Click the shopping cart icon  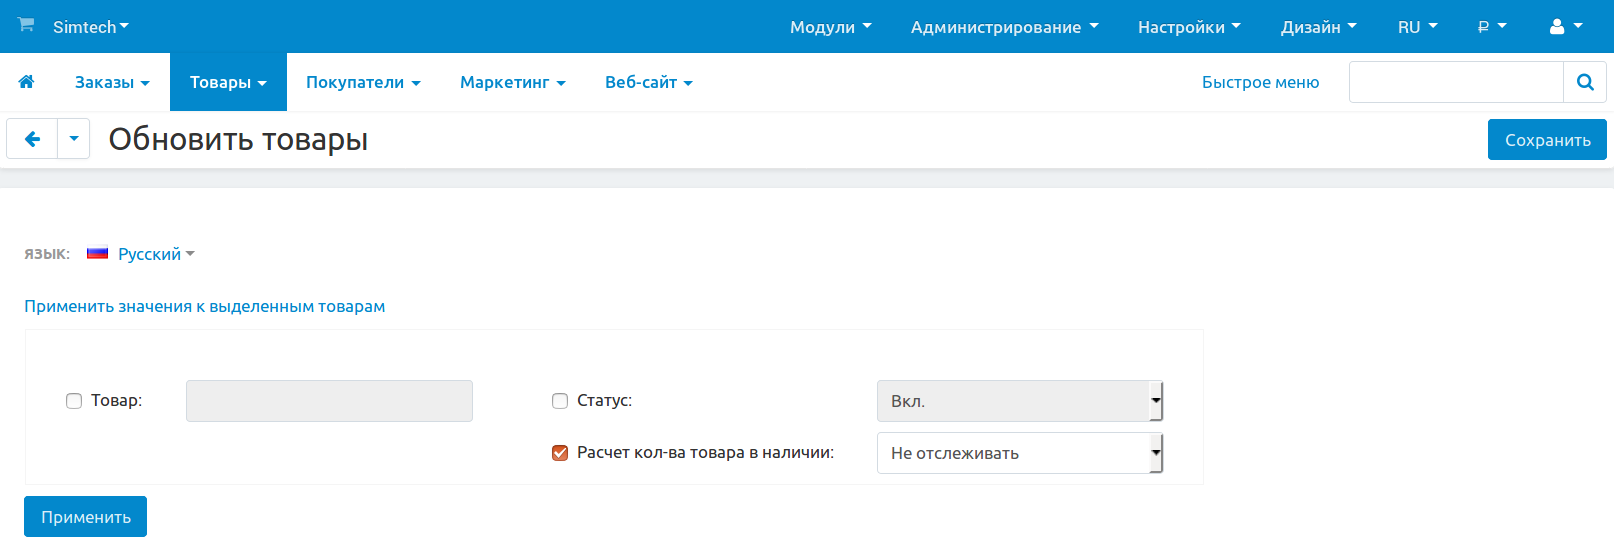(x=26, y=25)
